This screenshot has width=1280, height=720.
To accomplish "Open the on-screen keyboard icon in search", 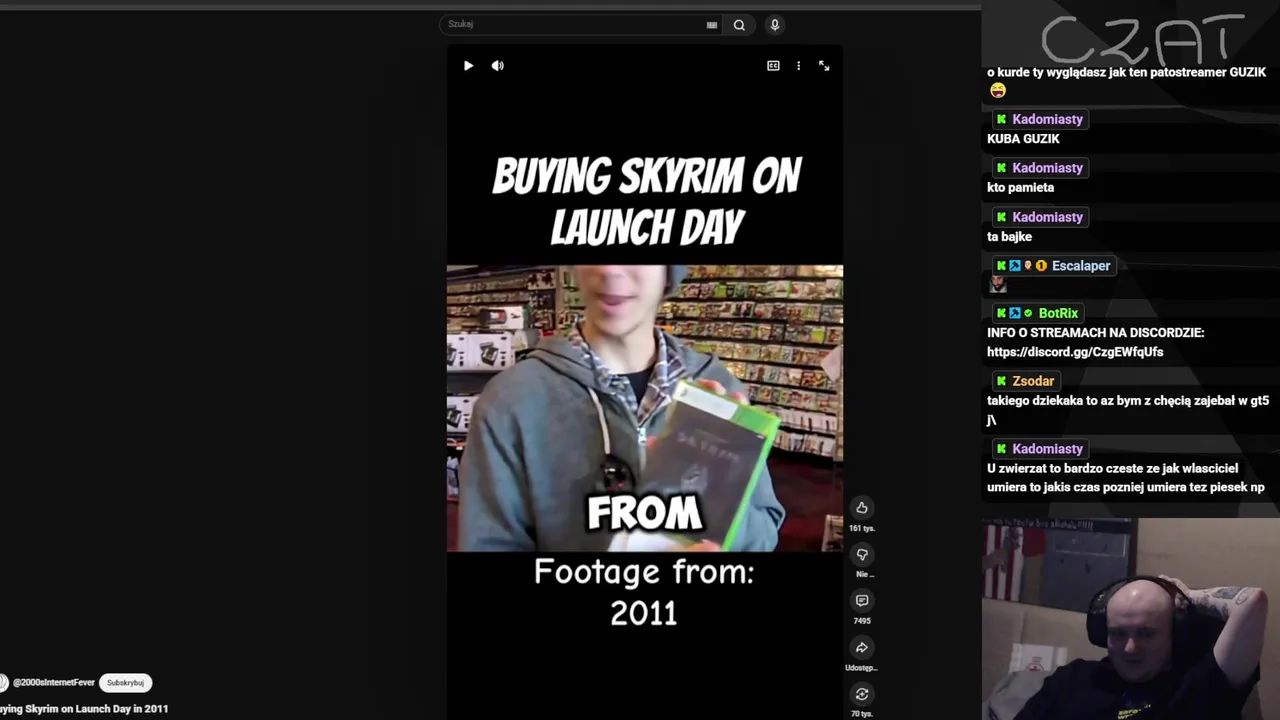I will (712, 25).
